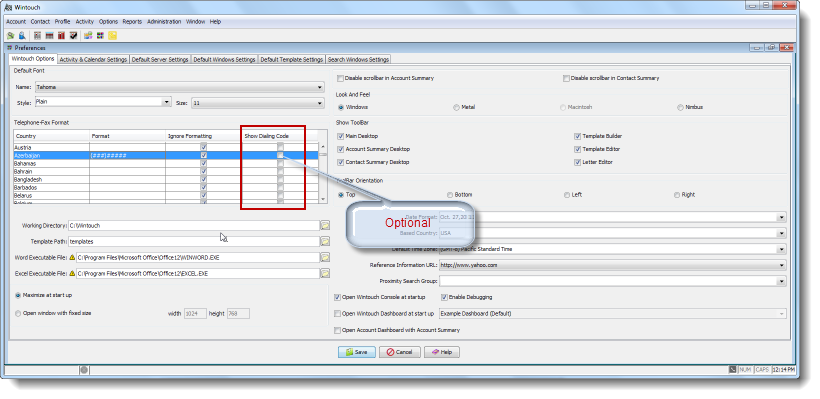Viewport: 820px width, 399px height.
Task: Toggle Ignore Formatting for Bahrain
Action: click(x=203, y=172)
